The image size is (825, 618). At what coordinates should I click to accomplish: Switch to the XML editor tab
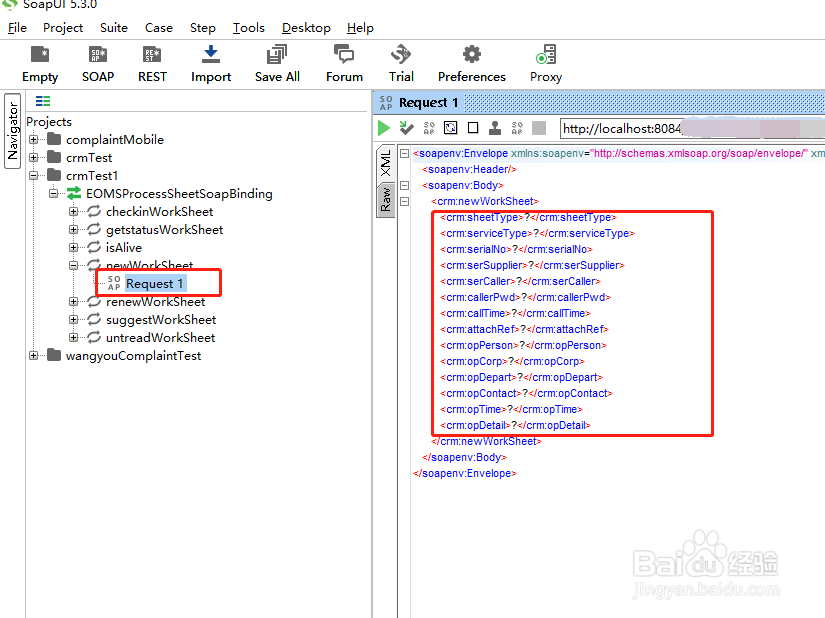point(386,163)
